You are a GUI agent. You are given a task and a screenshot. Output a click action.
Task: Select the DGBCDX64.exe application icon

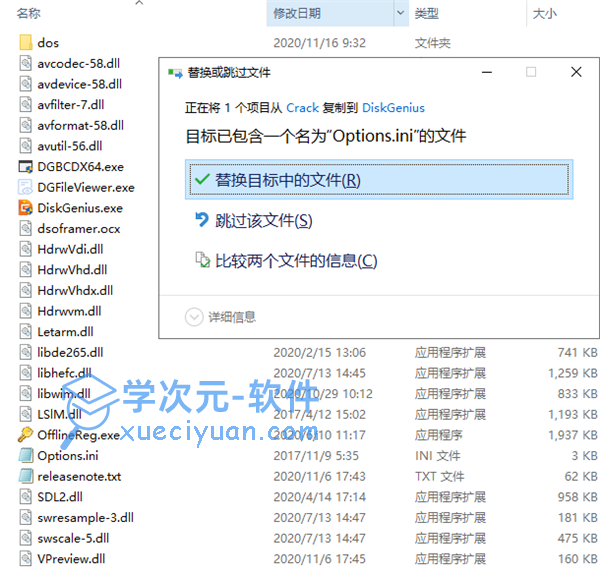pos(26,167)
